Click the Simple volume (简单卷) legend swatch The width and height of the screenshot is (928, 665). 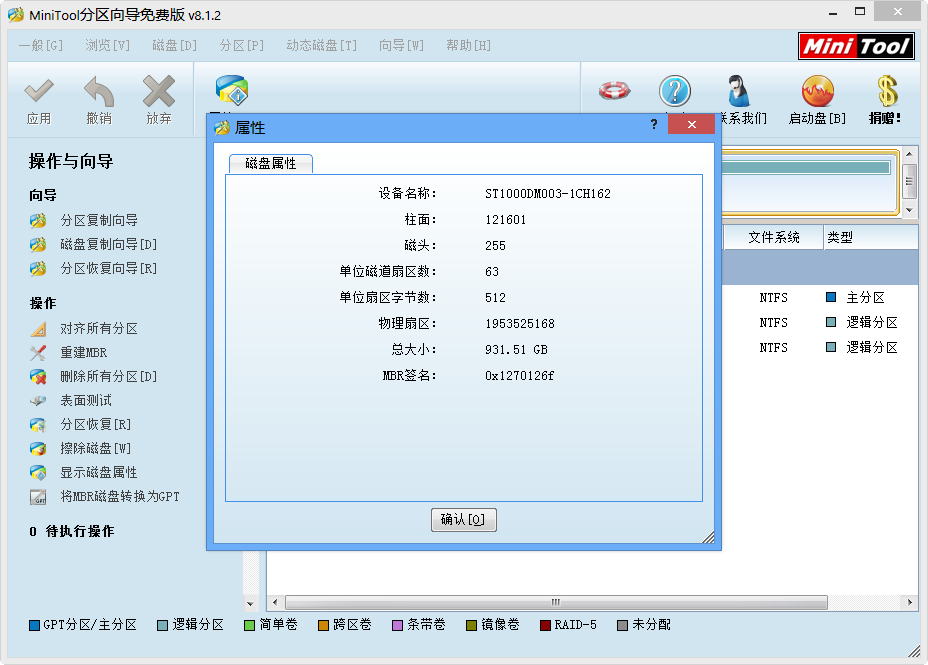coord(249,625)
